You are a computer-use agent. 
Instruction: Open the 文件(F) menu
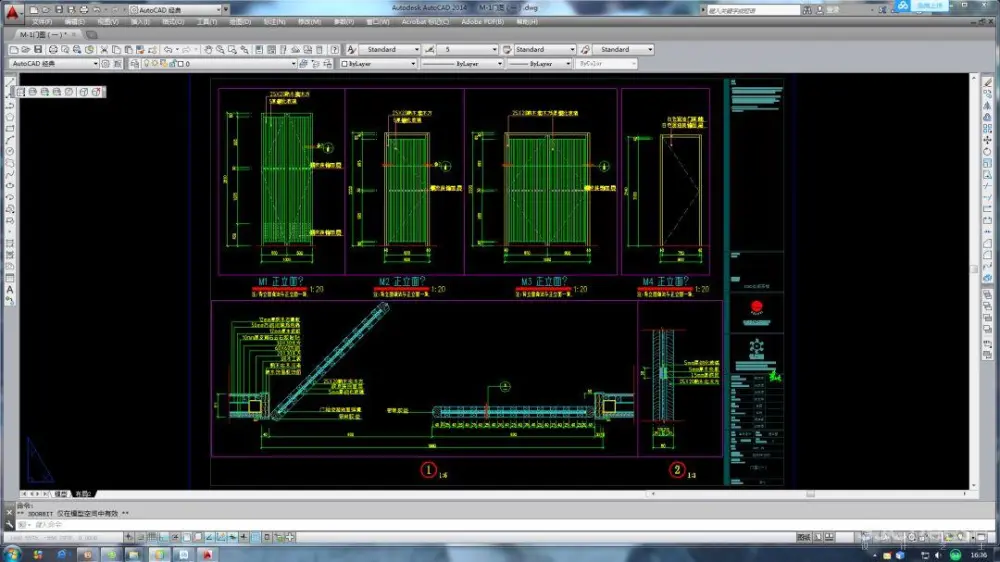[42, 21]
